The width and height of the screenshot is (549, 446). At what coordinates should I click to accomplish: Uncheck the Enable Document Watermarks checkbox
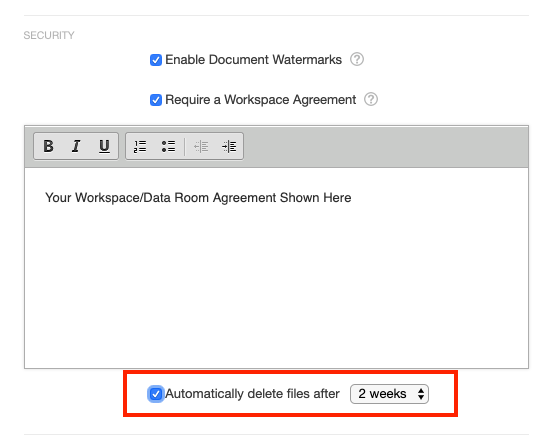[156, 60]
